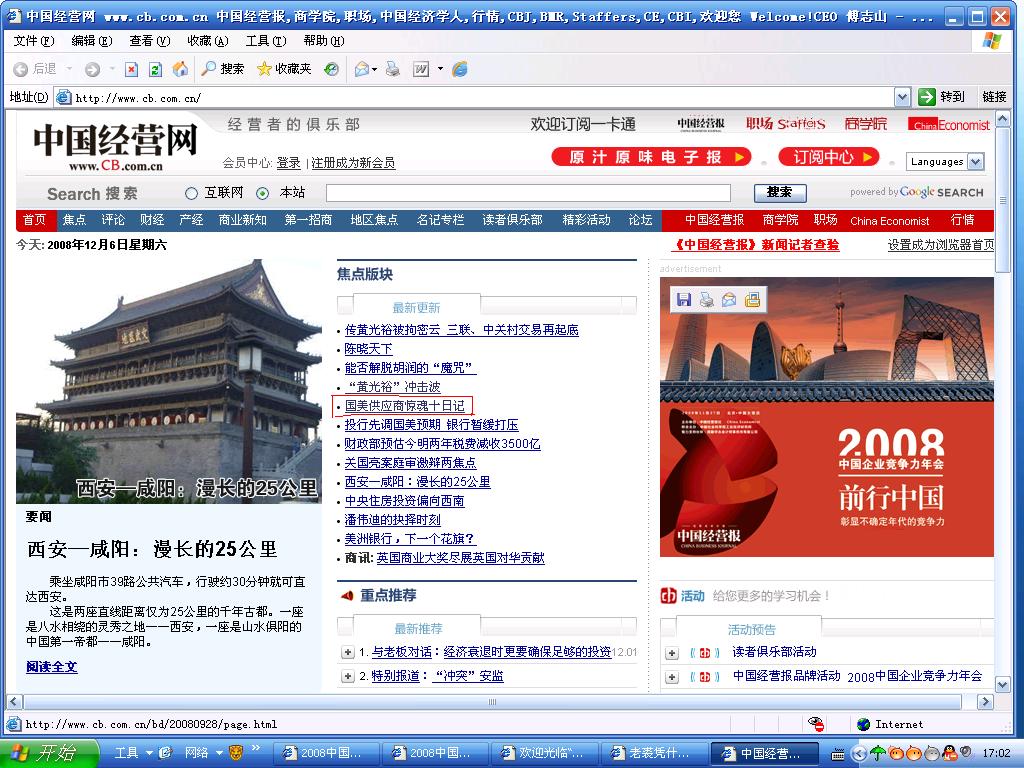Open the Forward button history dropdown arrow
This screenshot has width=1024, height=768.
(x=112, y=69)
